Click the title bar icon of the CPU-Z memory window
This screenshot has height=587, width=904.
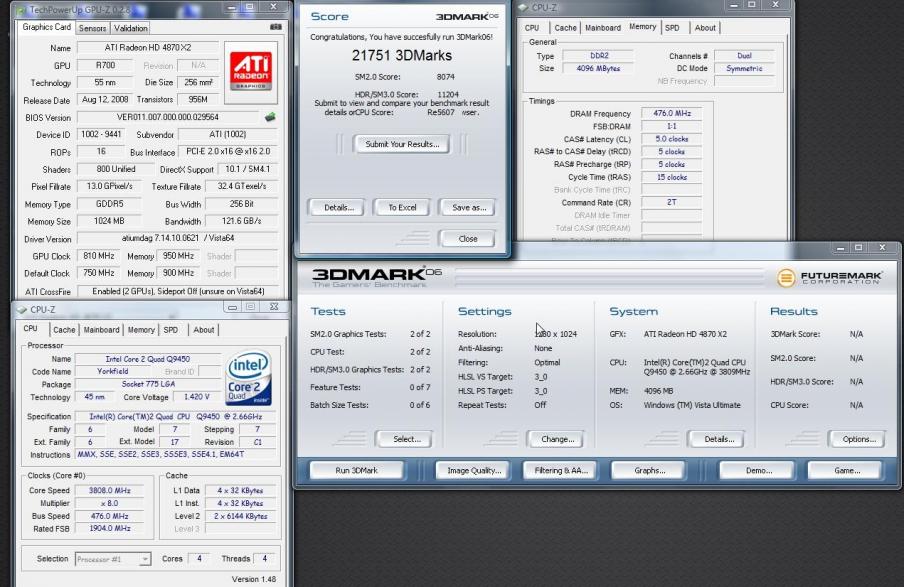pyautogui.click(x=523, y=7)
